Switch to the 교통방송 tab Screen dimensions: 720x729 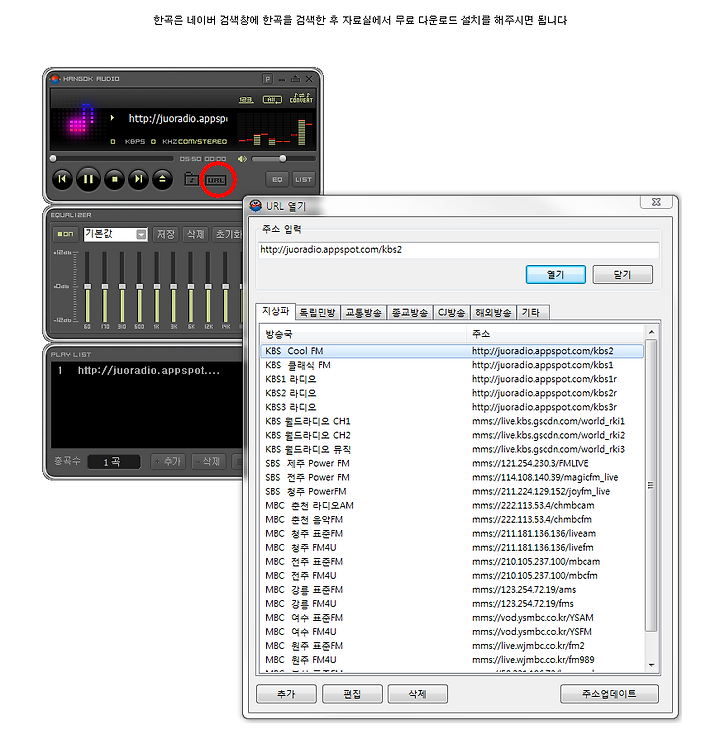point(363,312)
